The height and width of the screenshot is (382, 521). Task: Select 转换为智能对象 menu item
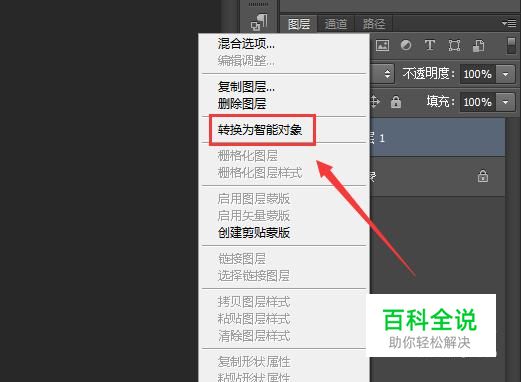[x=260, y=130]
